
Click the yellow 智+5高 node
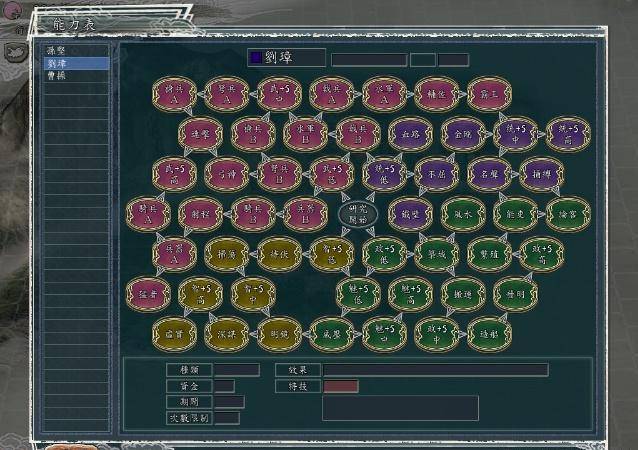click(200, 294)
